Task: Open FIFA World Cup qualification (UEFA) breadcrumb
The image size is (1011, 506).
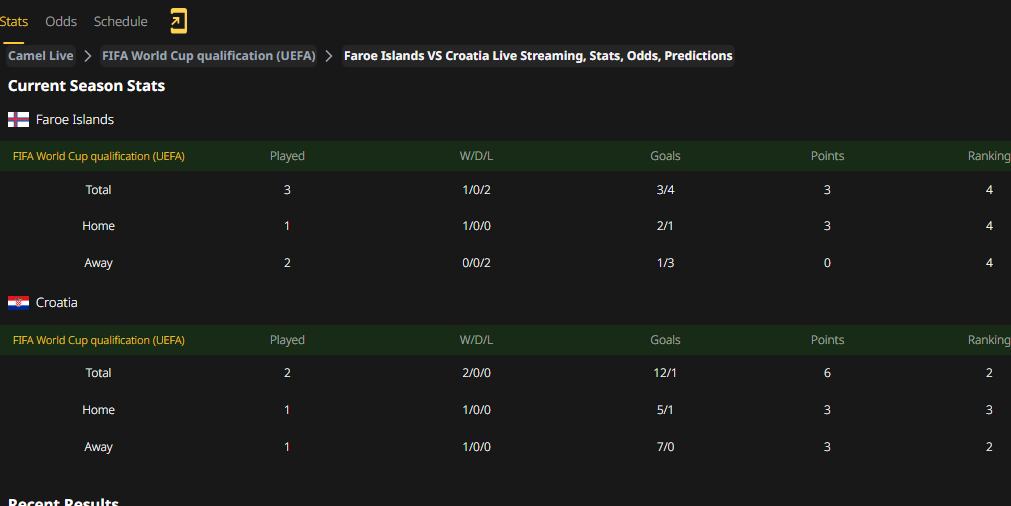Action: (209, 56)
